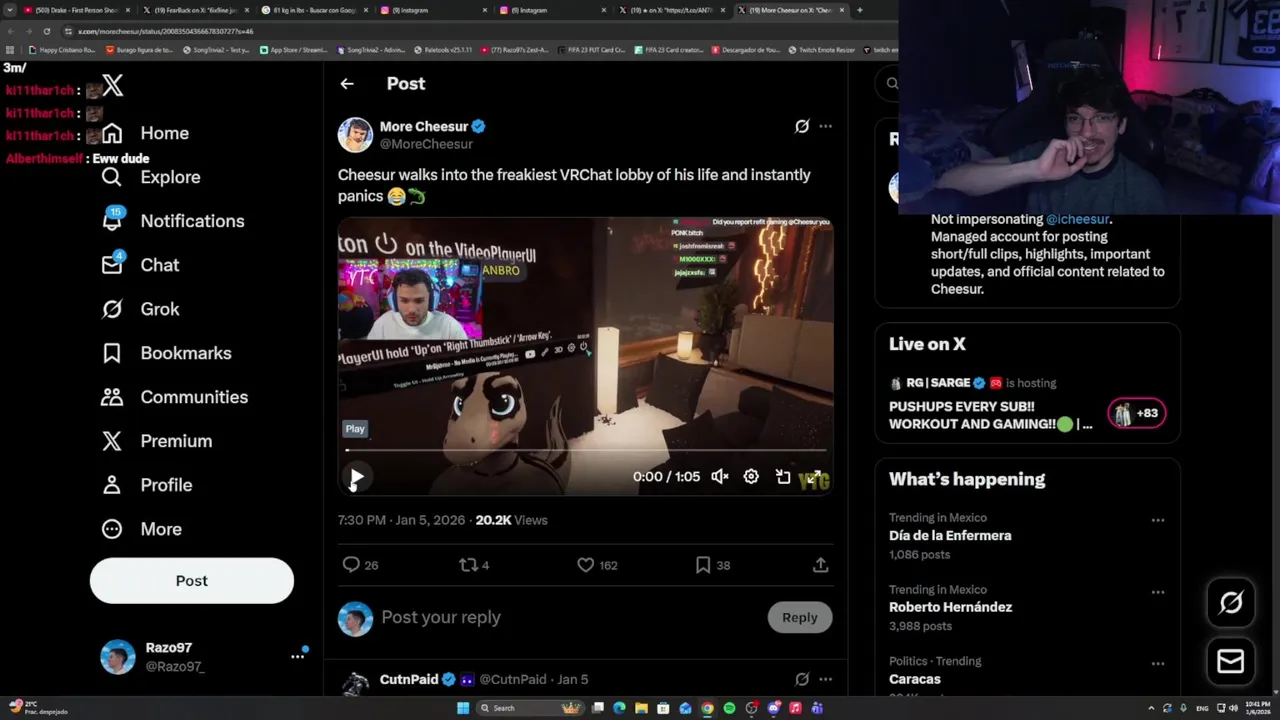Image resolution: width=1280 pixels, height=720 pixels.
Task: Open Bookmarks in the sidebar
Action: (166, 353)
